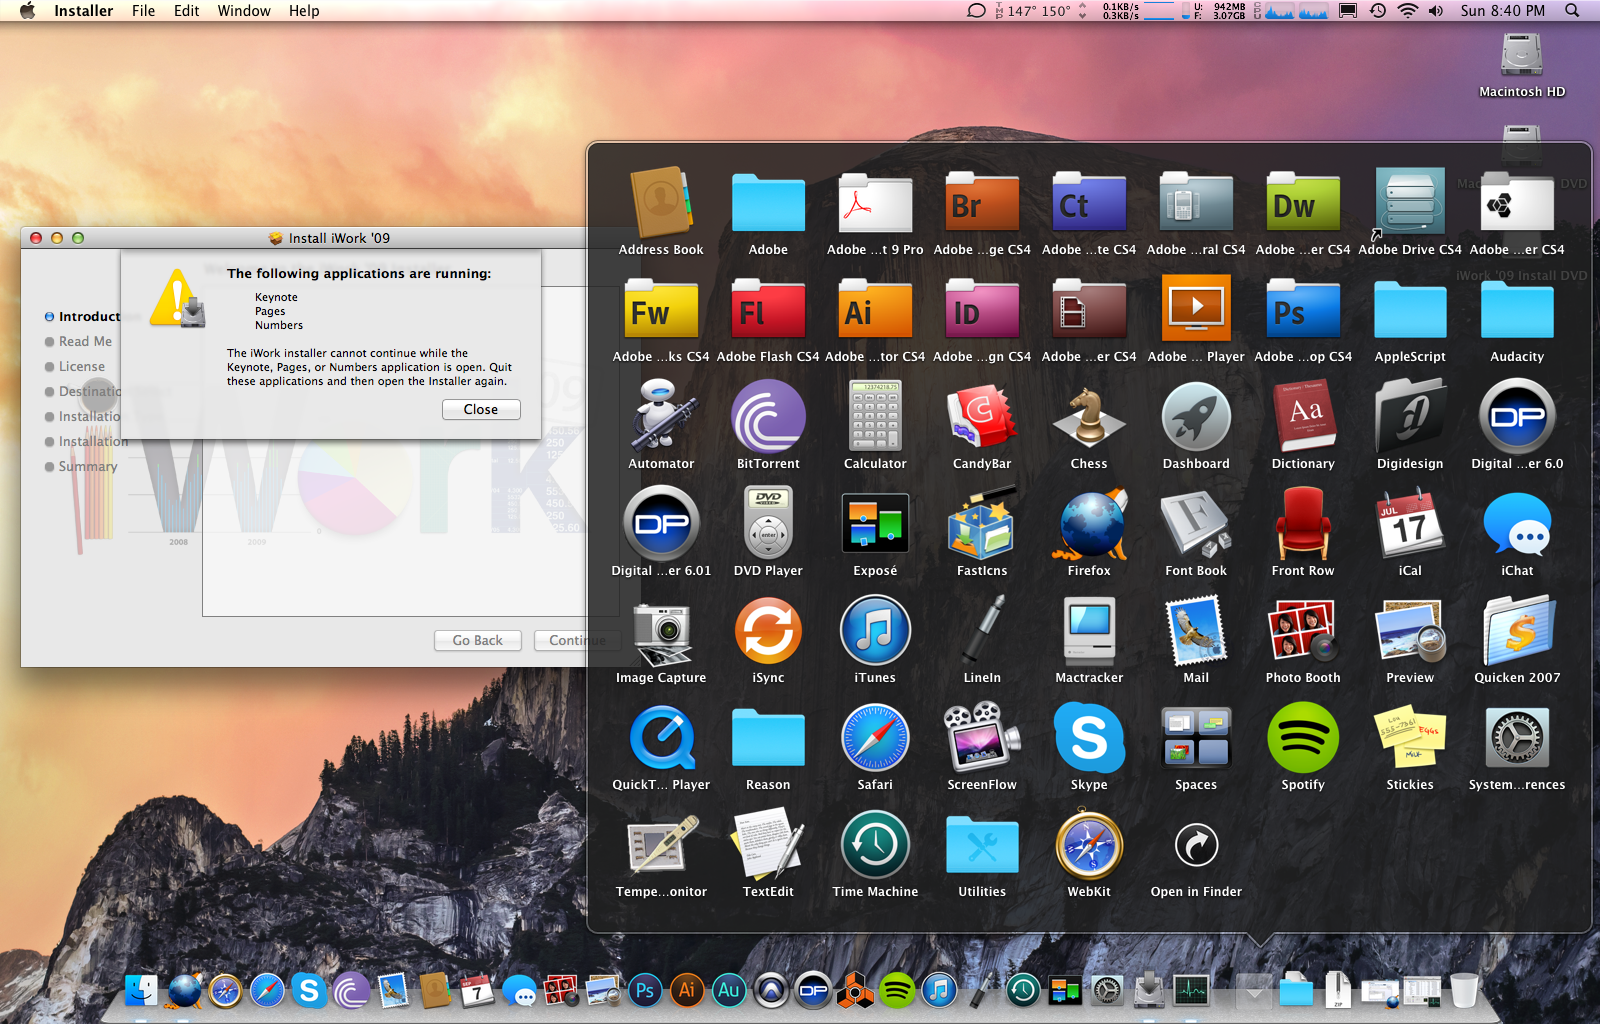Open BitTorrent in the Applications grid
The width and height of the screenshot is (1600, 1024).
point(768,417)
